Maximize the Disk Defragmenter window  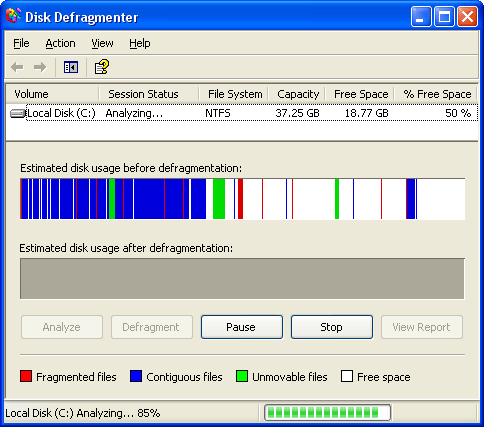click(444, 16)
